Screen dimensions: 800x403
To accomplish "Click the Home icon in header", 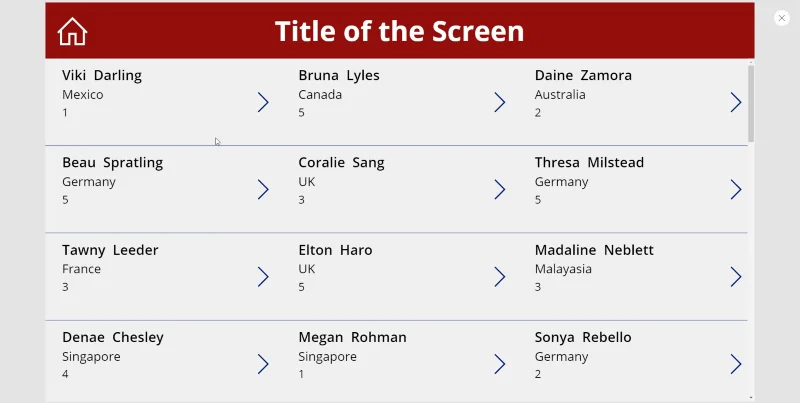I will [72, 32].
